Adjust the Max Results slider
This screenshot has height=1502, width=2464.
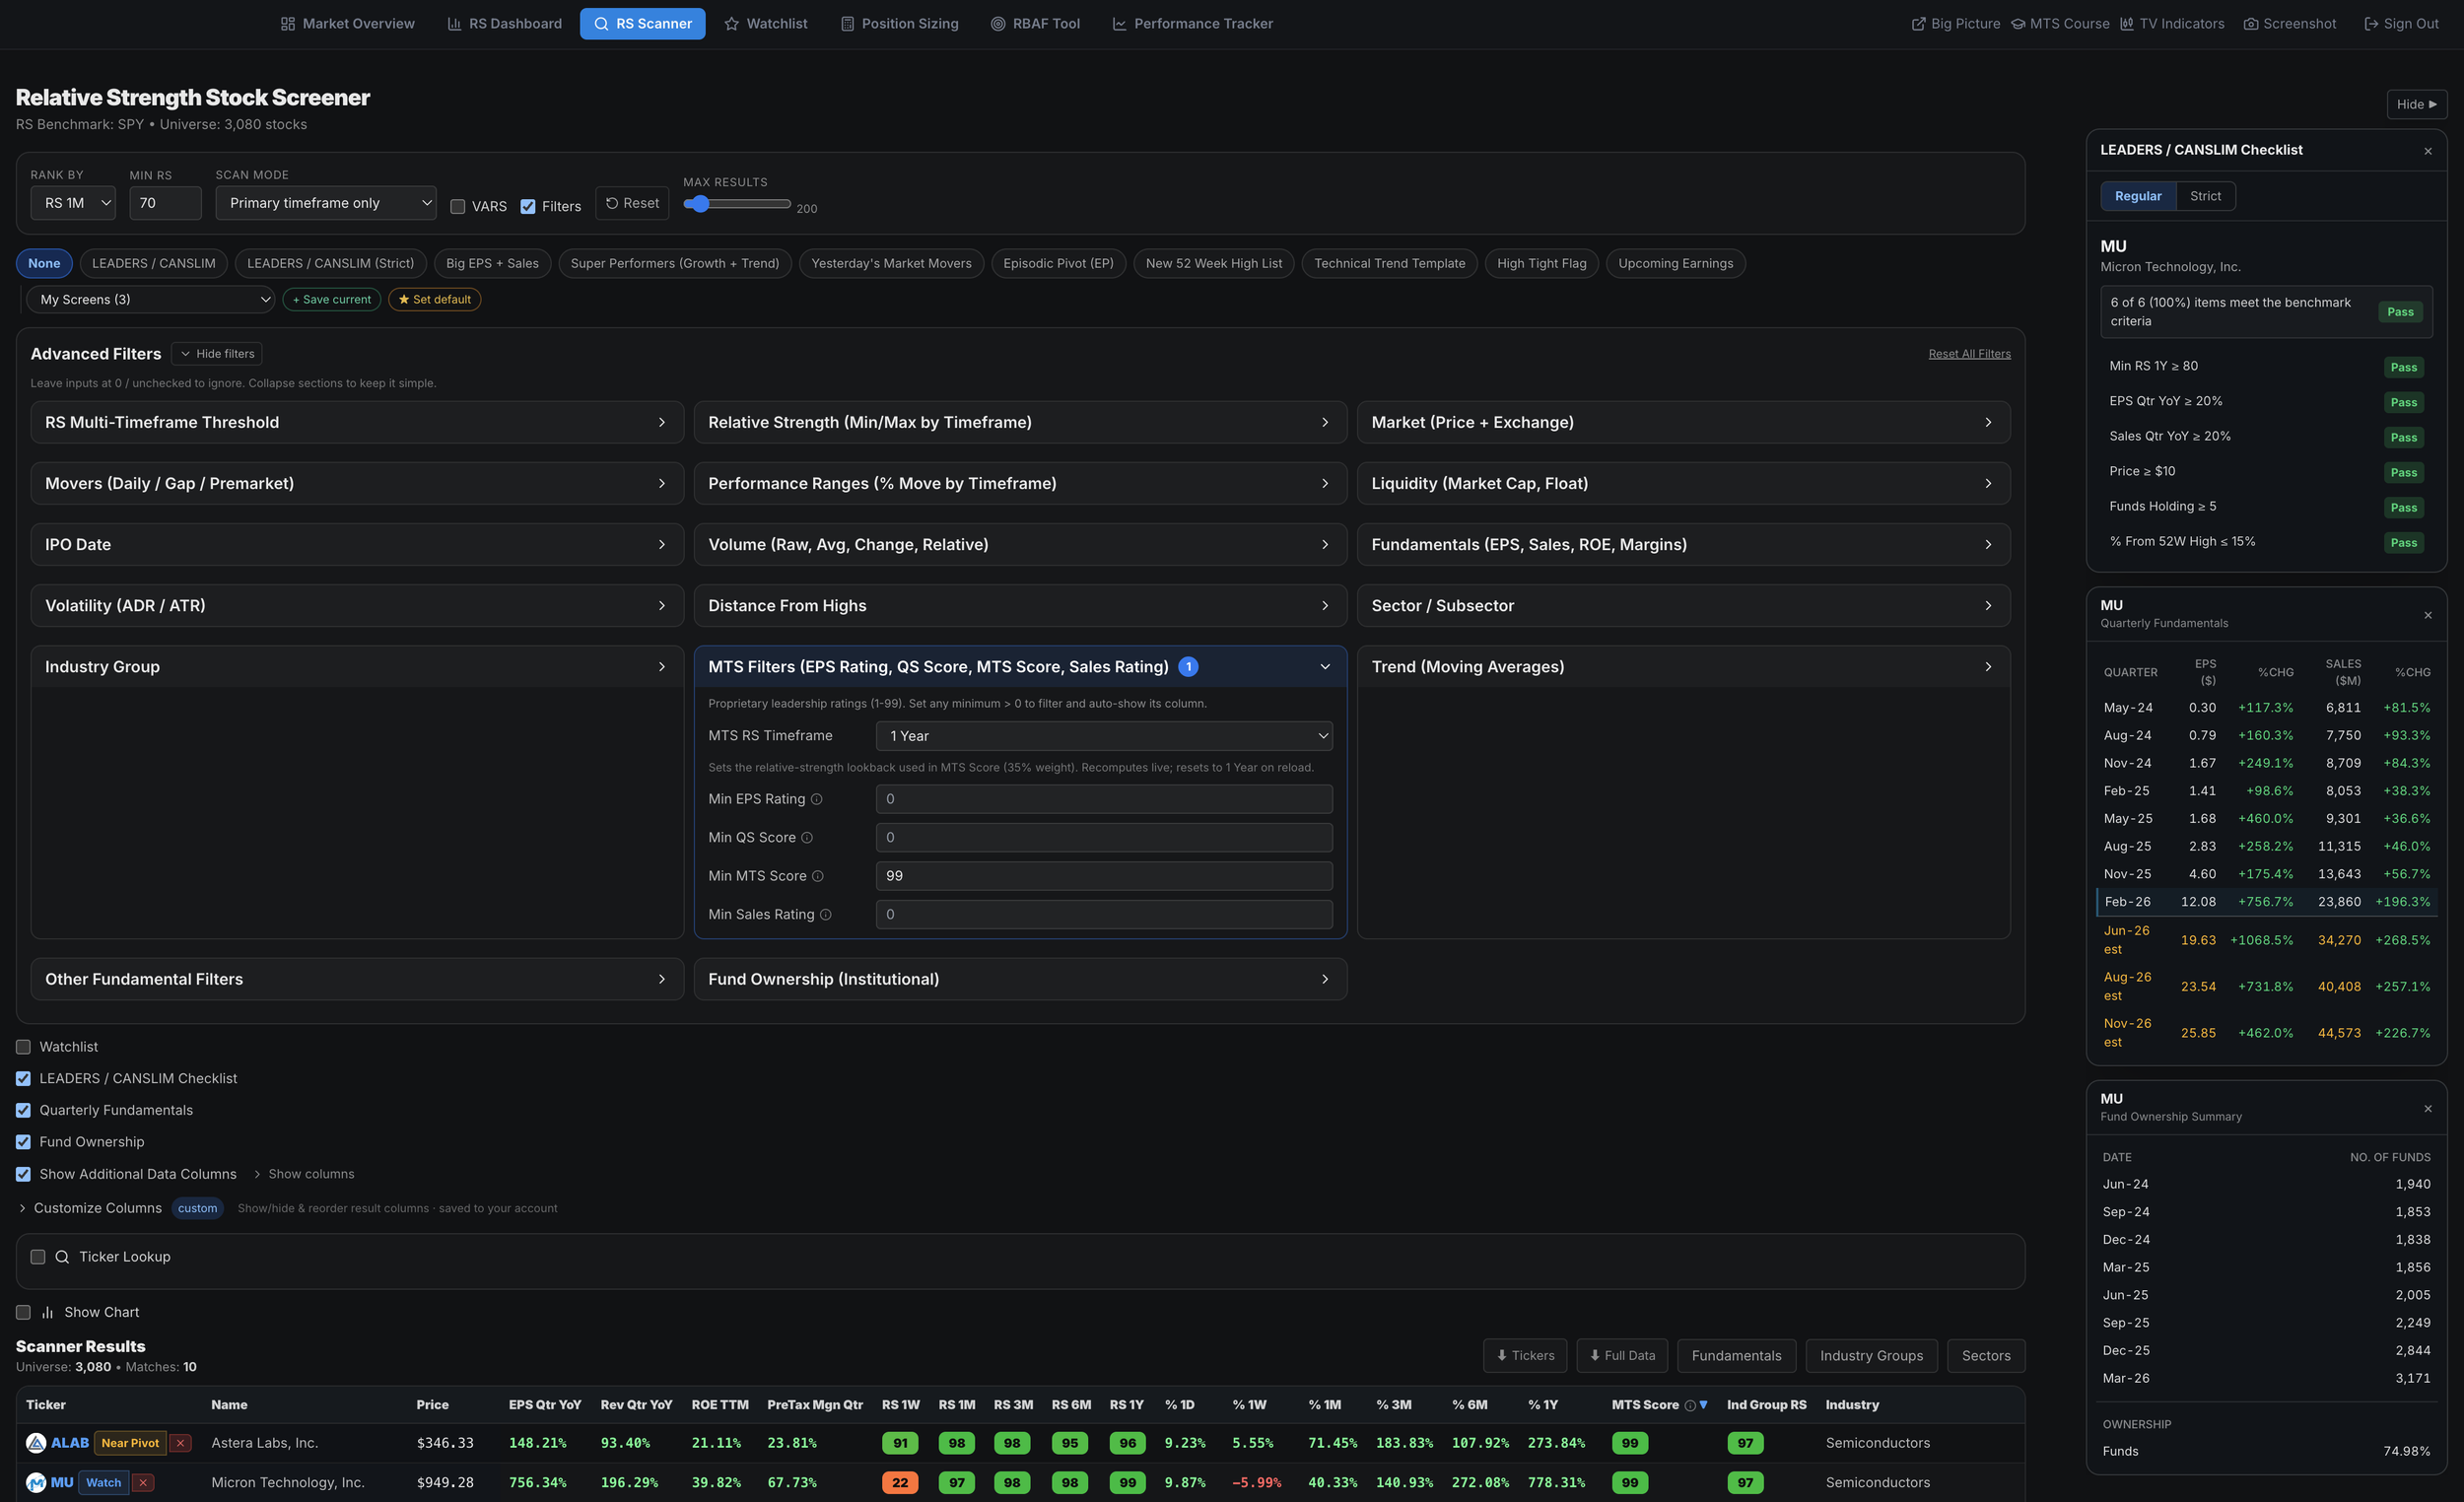pyautogui.click(x=737, y=204)
